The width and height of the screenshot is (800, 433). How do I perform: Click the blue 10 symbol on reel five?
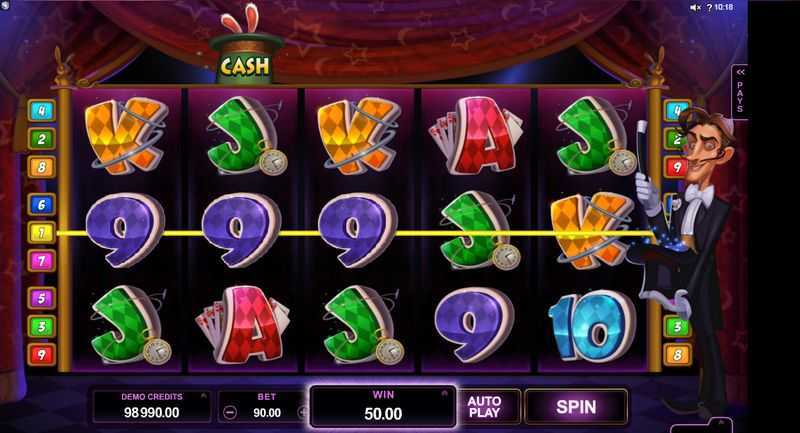[x=592, y=325]
